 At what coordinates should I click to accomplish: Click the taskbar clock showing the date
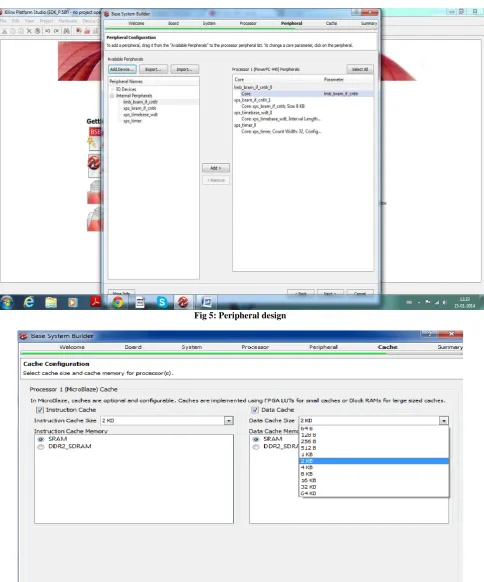pos(464,303)
